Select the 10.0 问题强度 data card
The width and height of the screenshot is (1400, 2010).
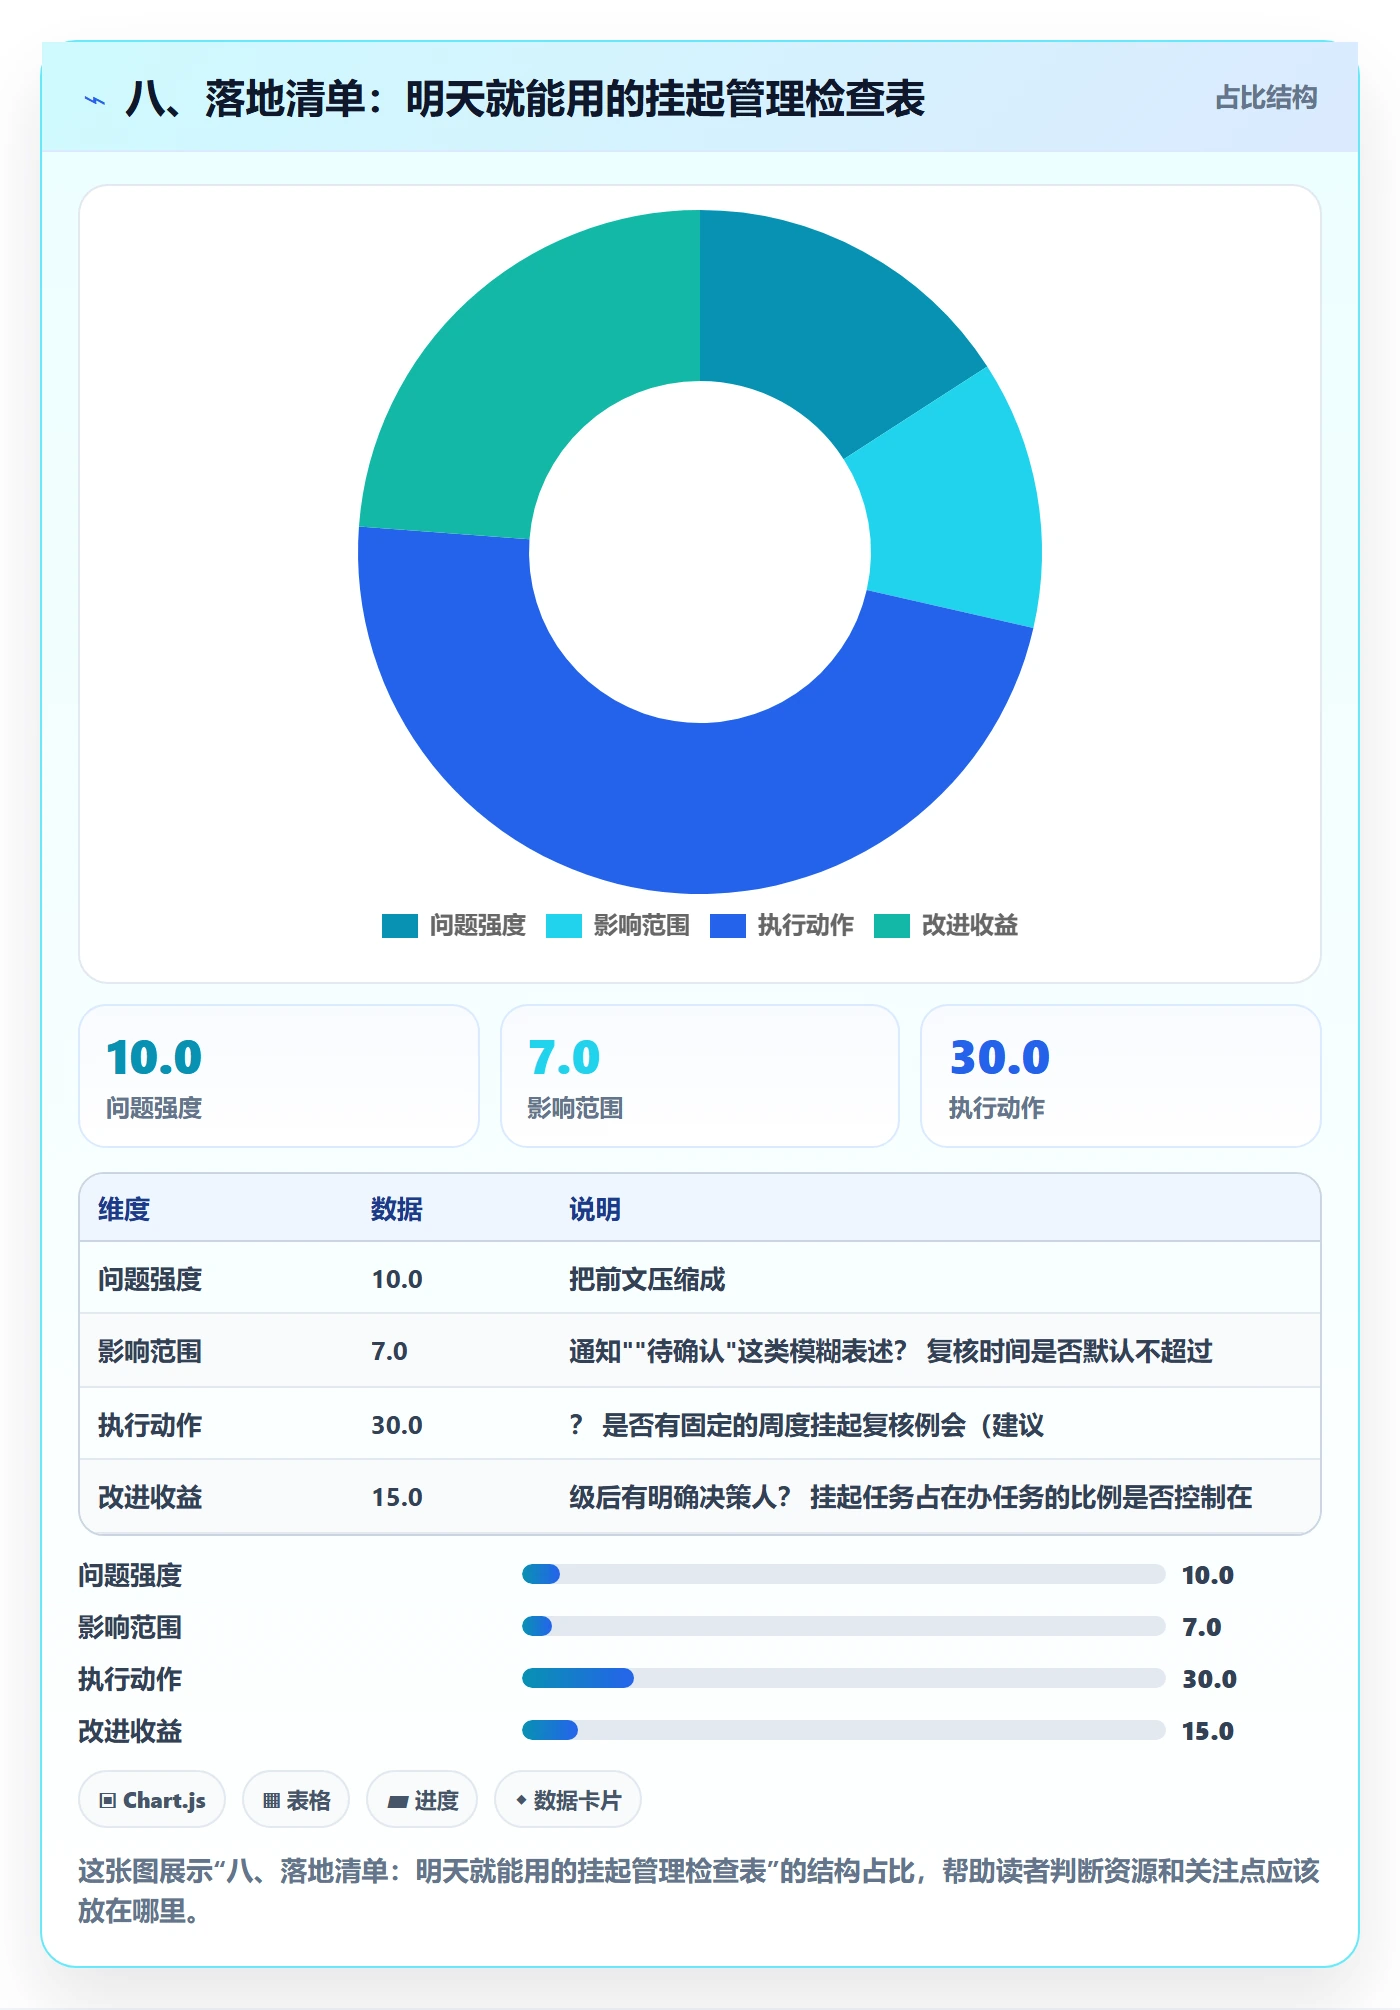pos(279,1076)
